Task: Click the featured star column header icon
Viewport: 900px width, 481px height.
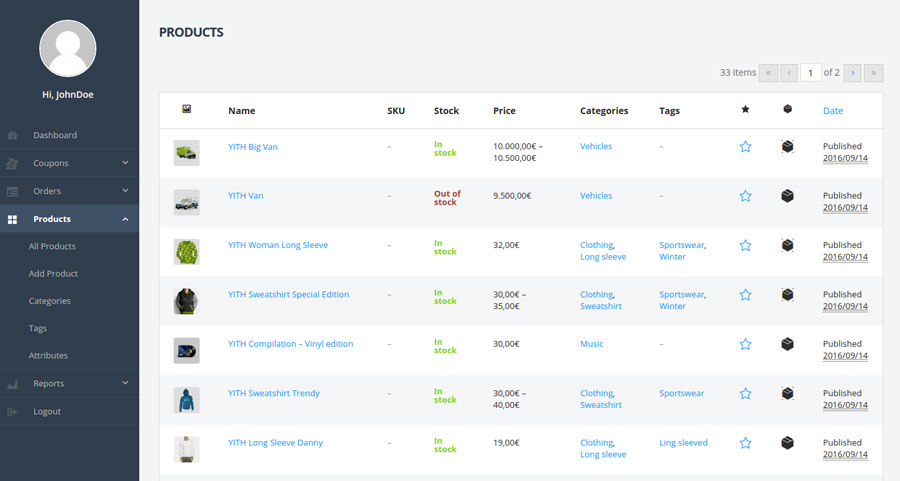Action: tap(745, 110)
